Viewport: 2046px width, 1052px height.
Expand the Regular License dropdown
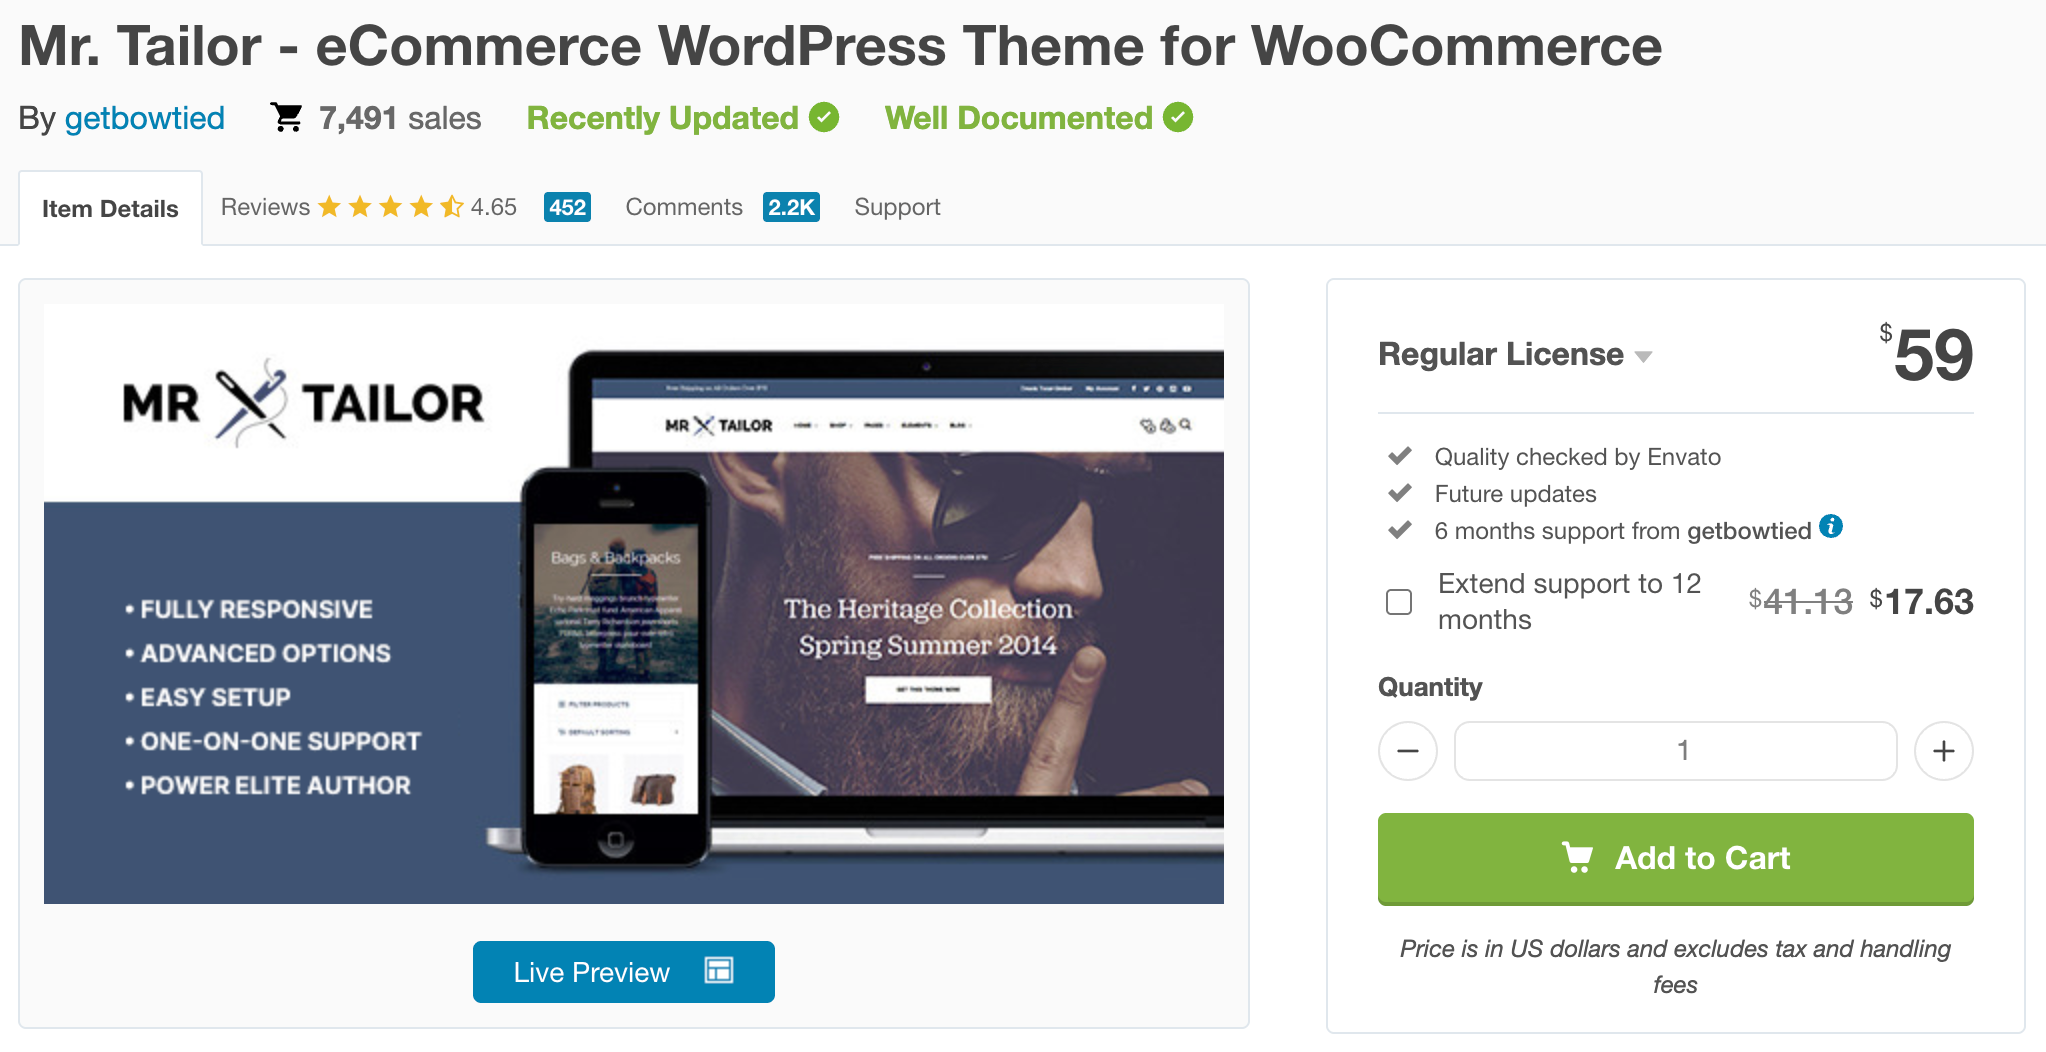(x=1515, y=354)
